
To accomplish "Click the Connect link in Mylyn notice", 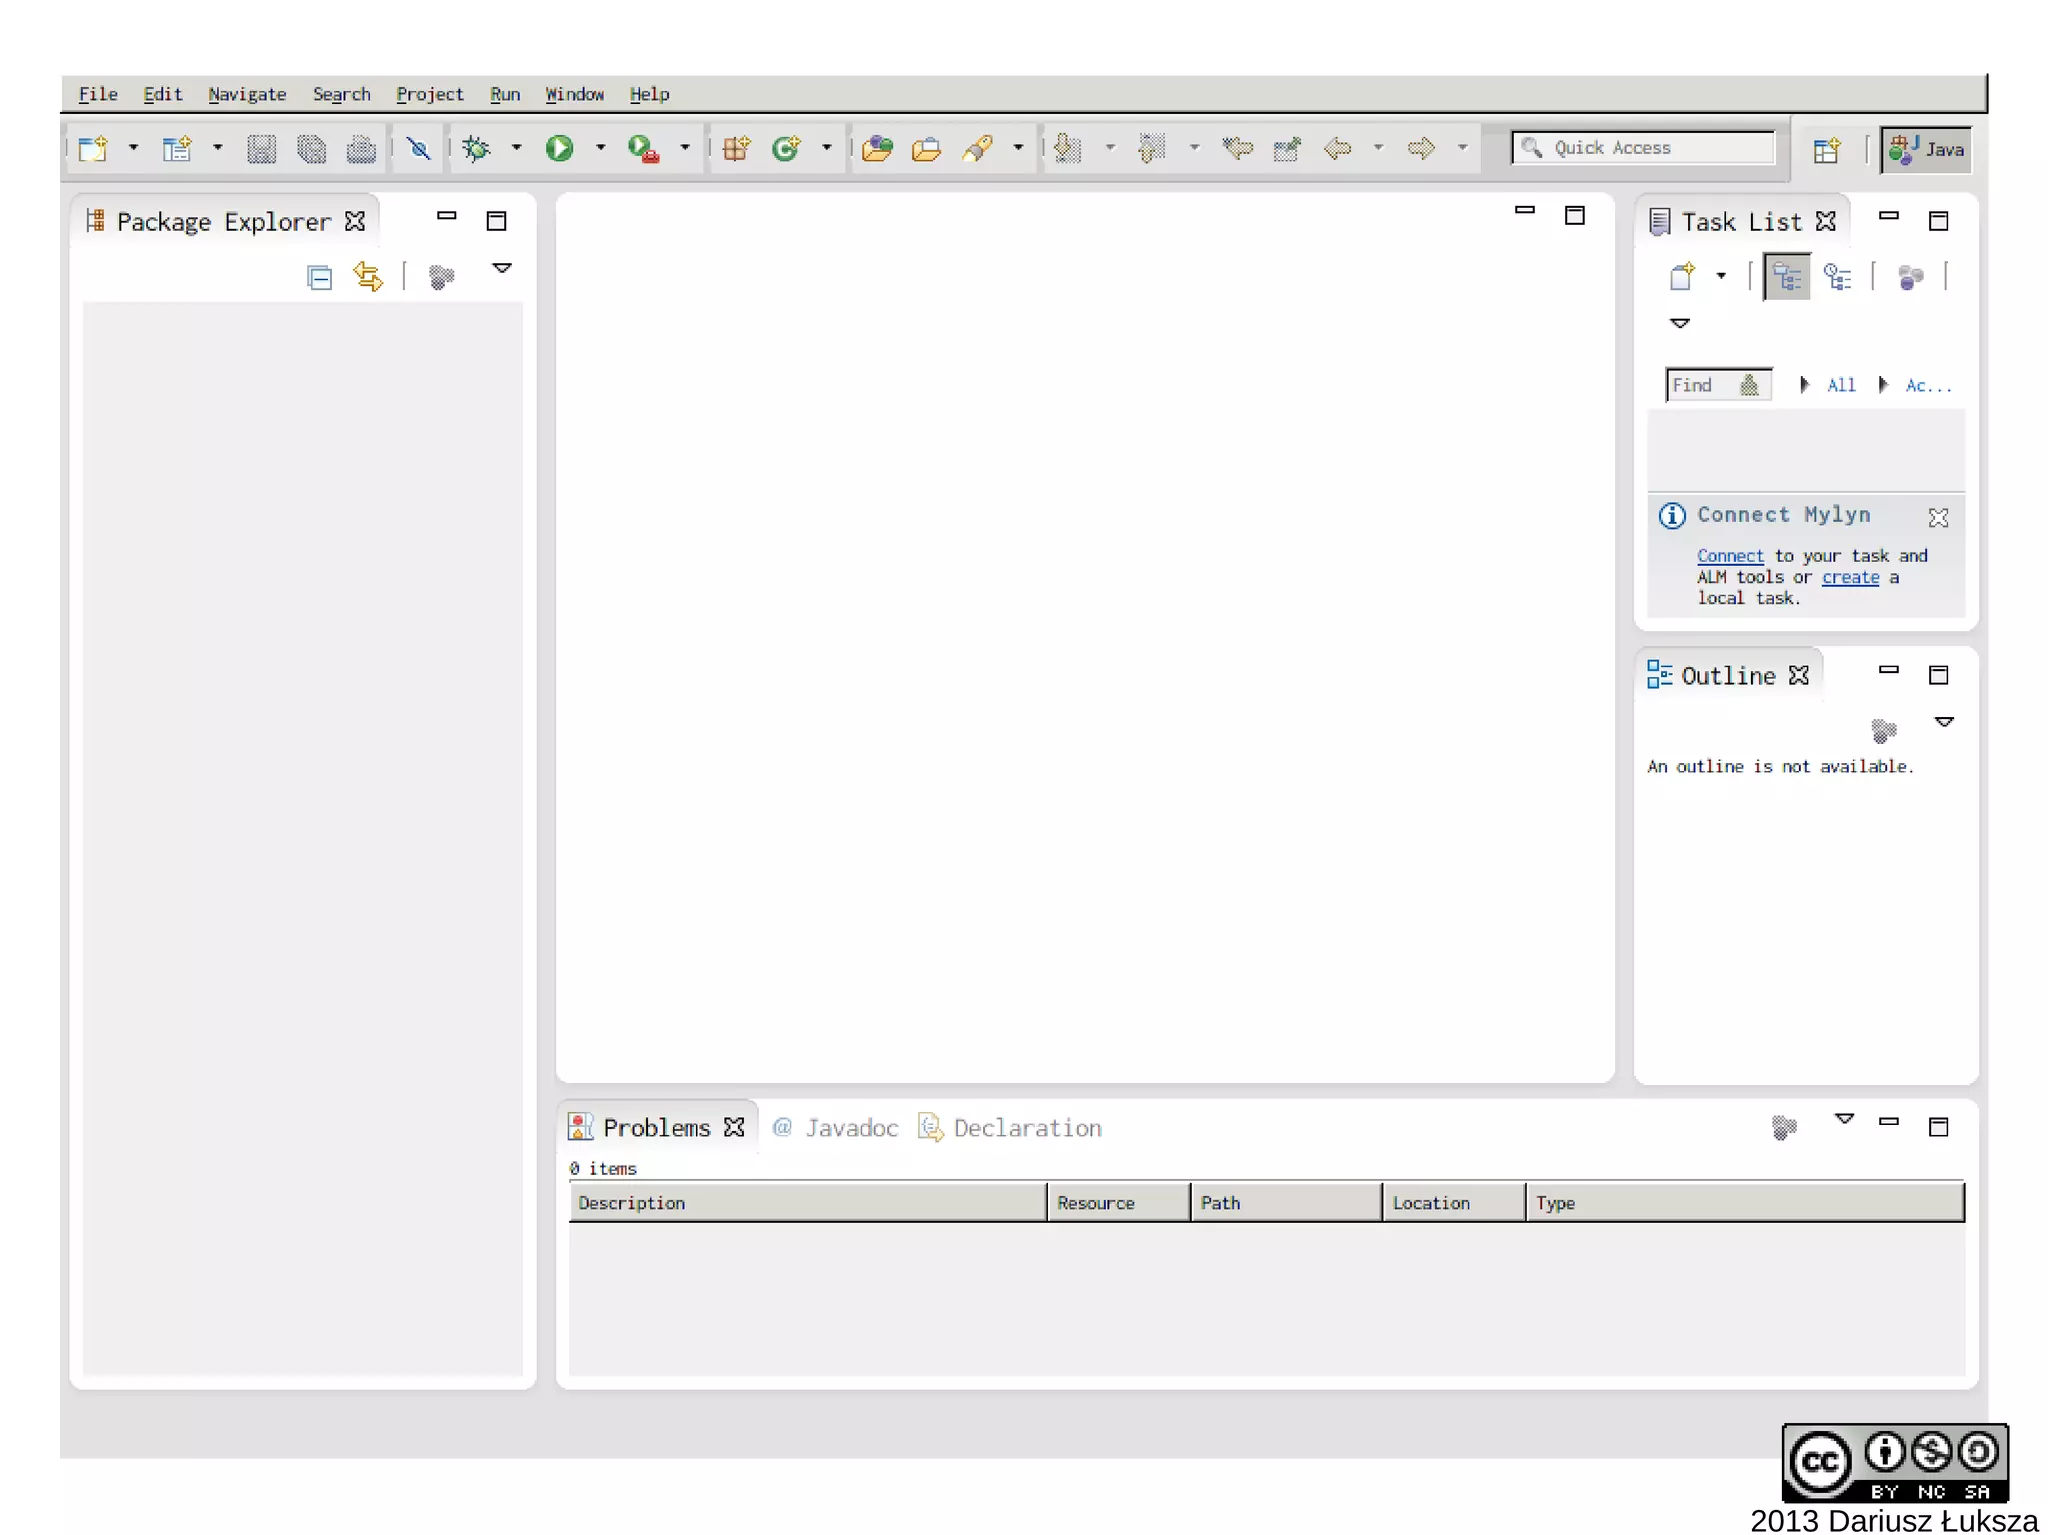I will click(x=1730, y=556).
